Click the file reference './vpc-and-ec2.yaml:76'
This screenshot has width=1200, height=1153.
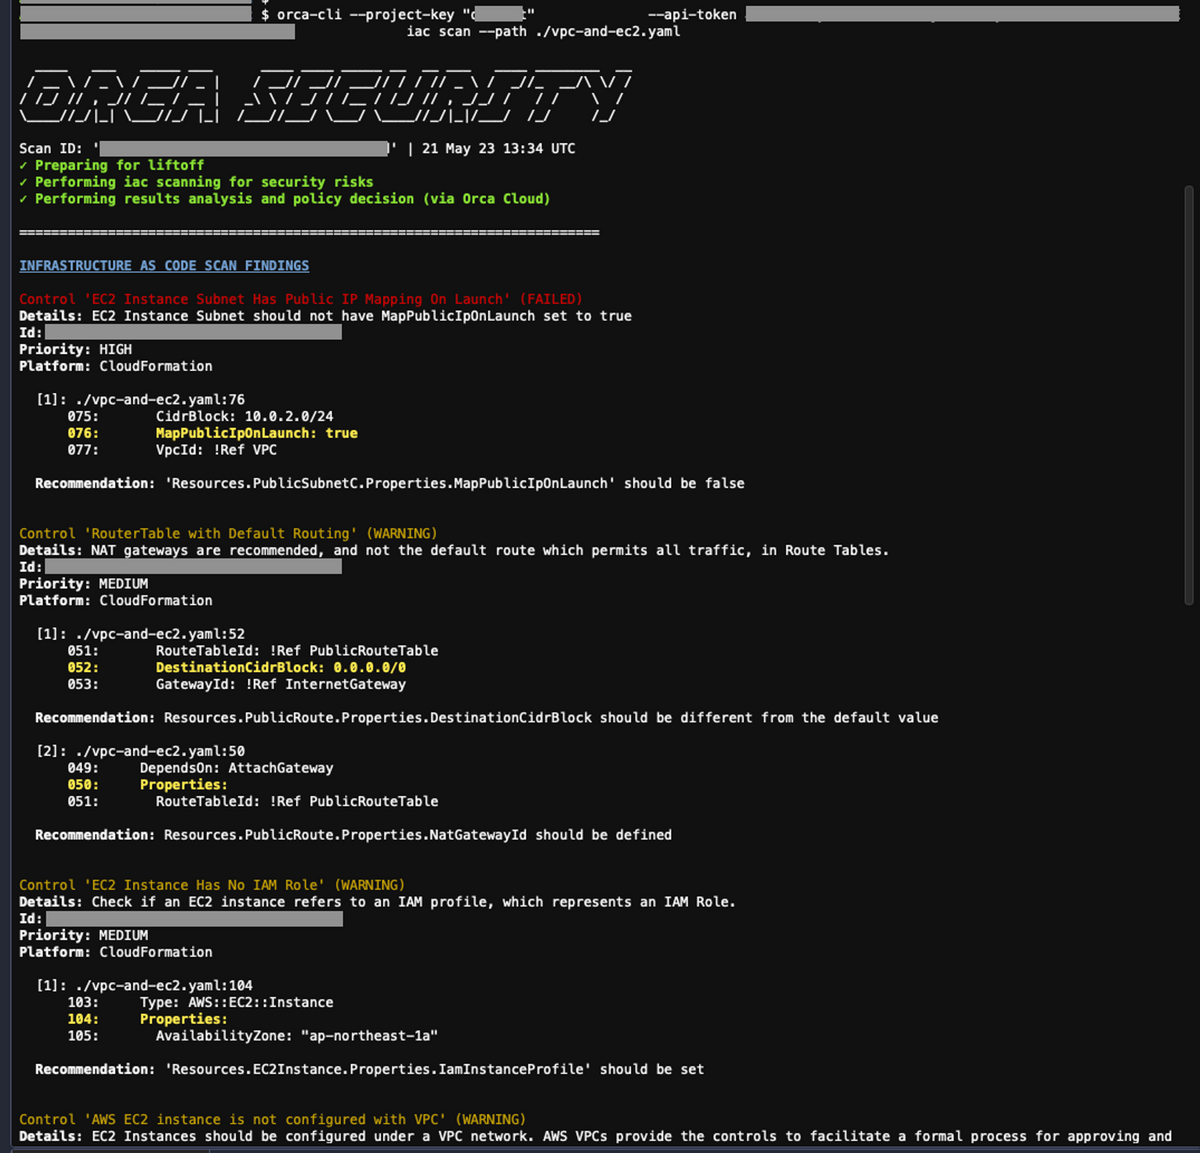click(161, 399)
